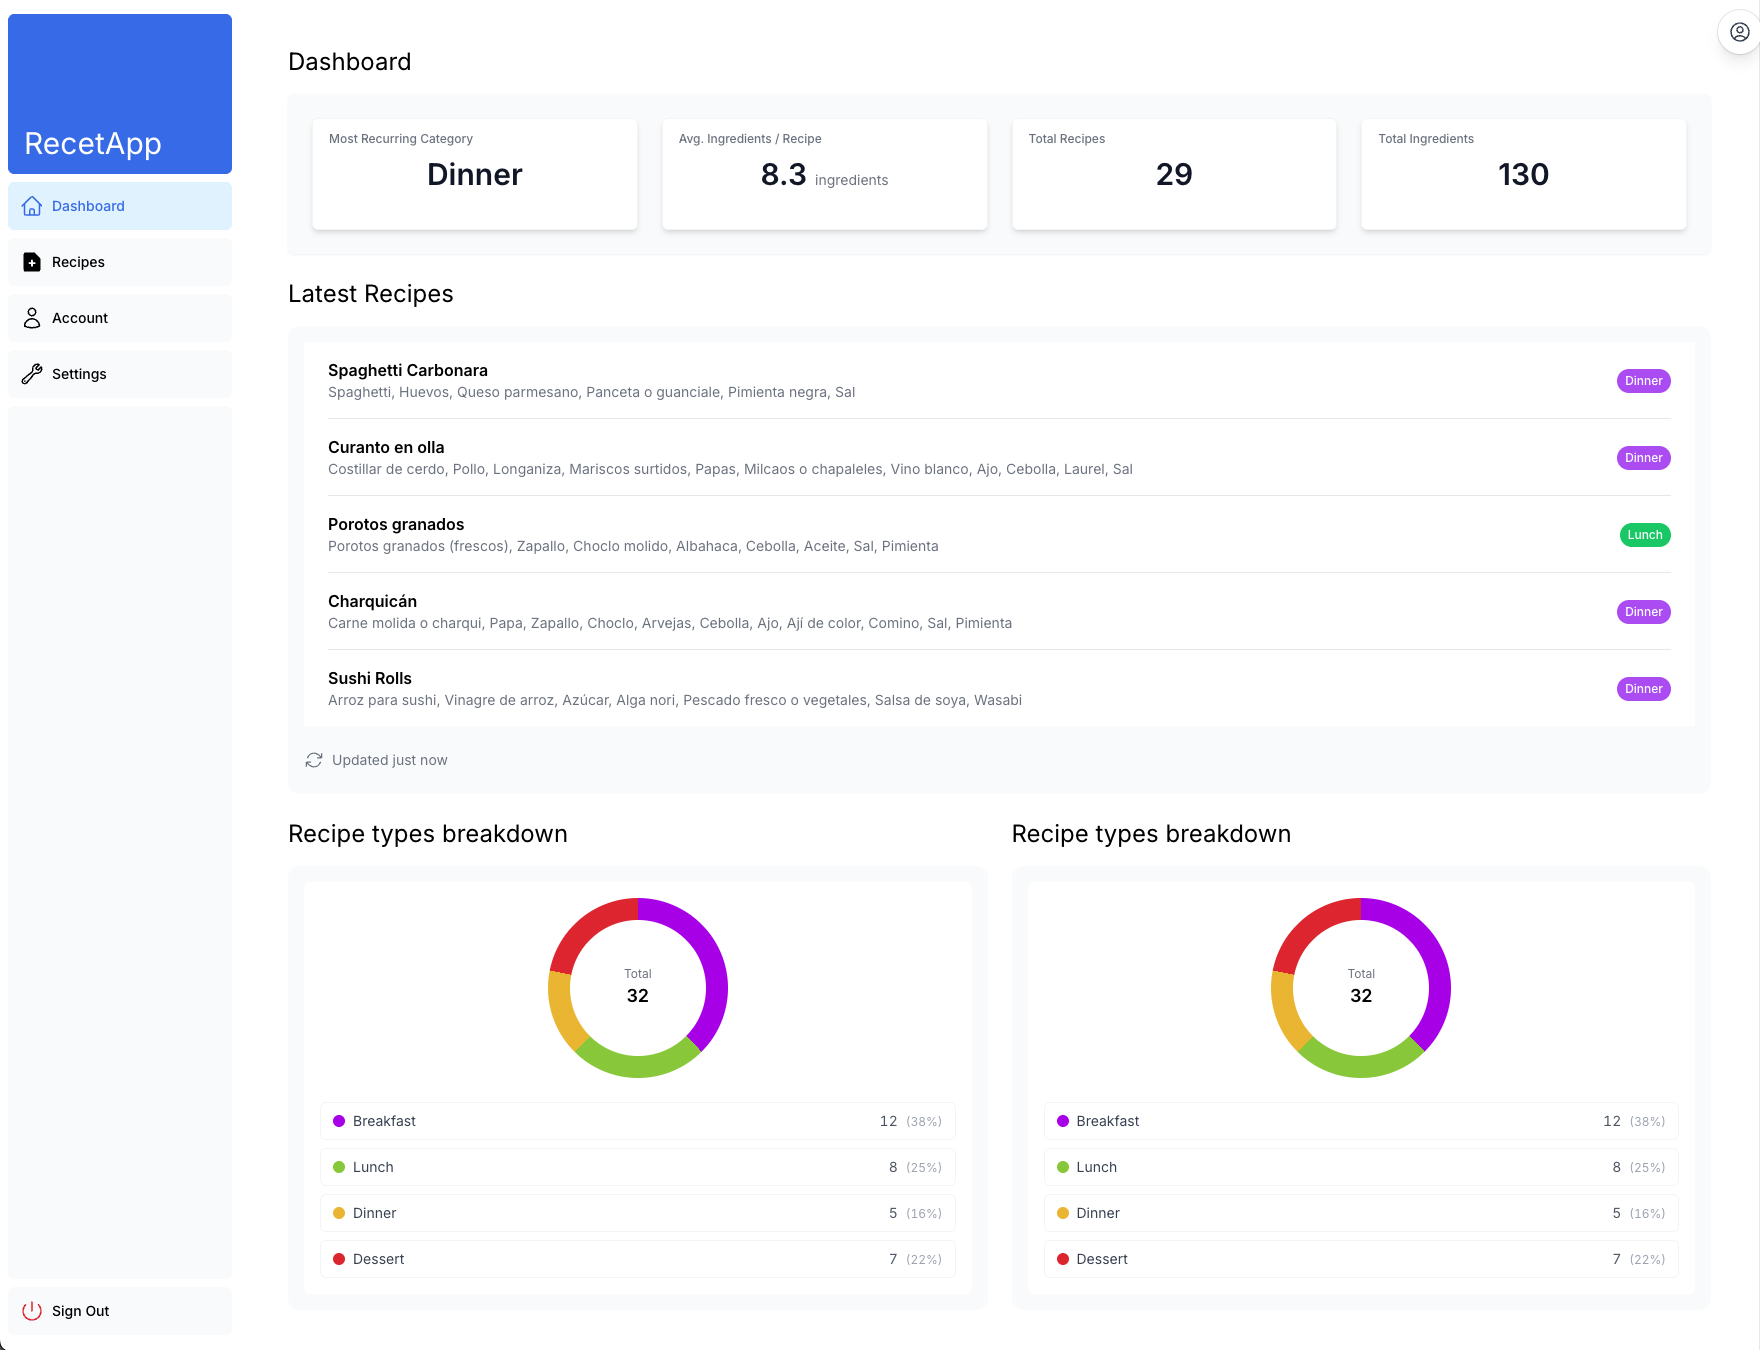Go to the Account menu item
Viewport: 1760px width, 1350px height.
point(120,318)
